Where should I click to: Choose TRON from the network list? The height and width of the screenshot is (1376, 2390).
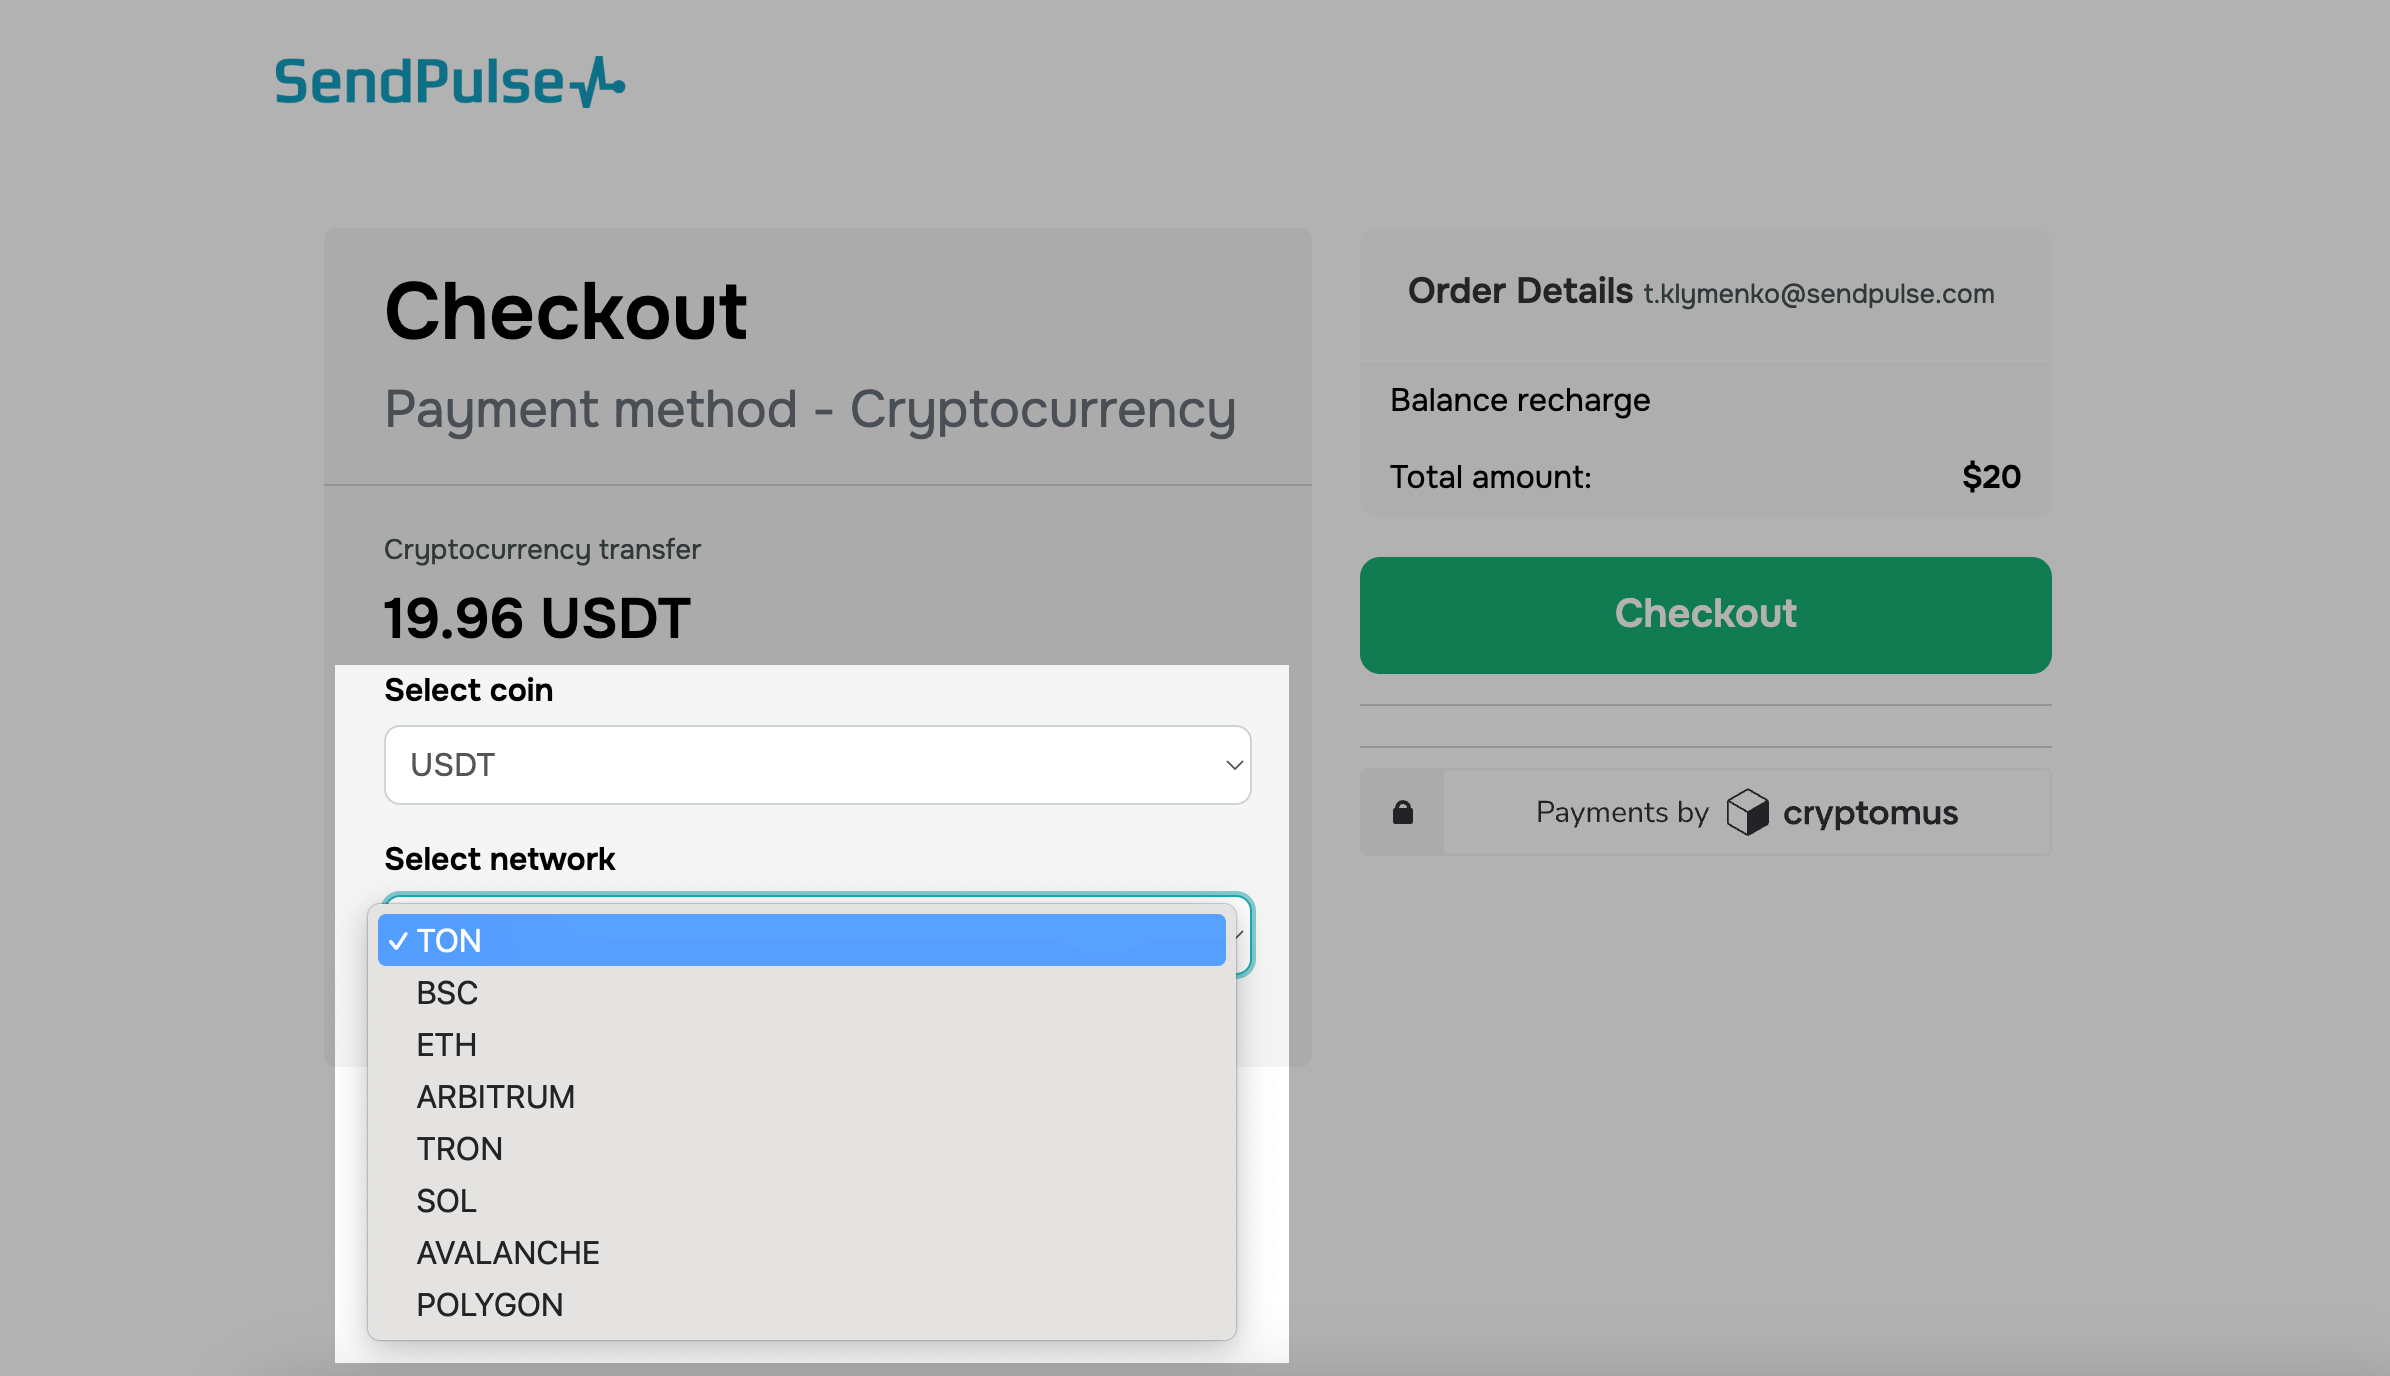coord(459,1149)
